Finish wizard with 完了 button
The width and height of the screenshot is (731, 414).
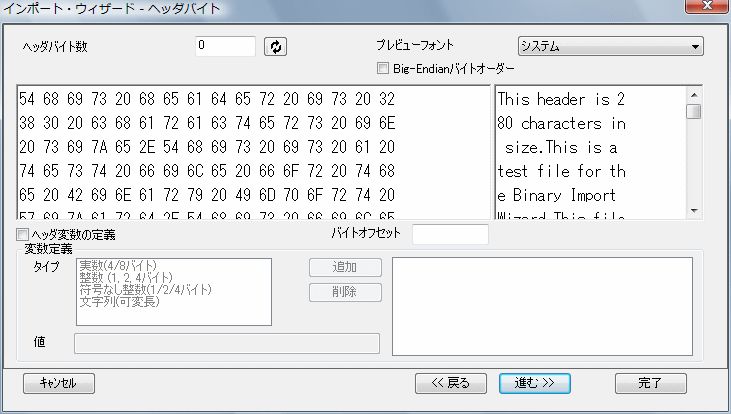coord(650,383)
